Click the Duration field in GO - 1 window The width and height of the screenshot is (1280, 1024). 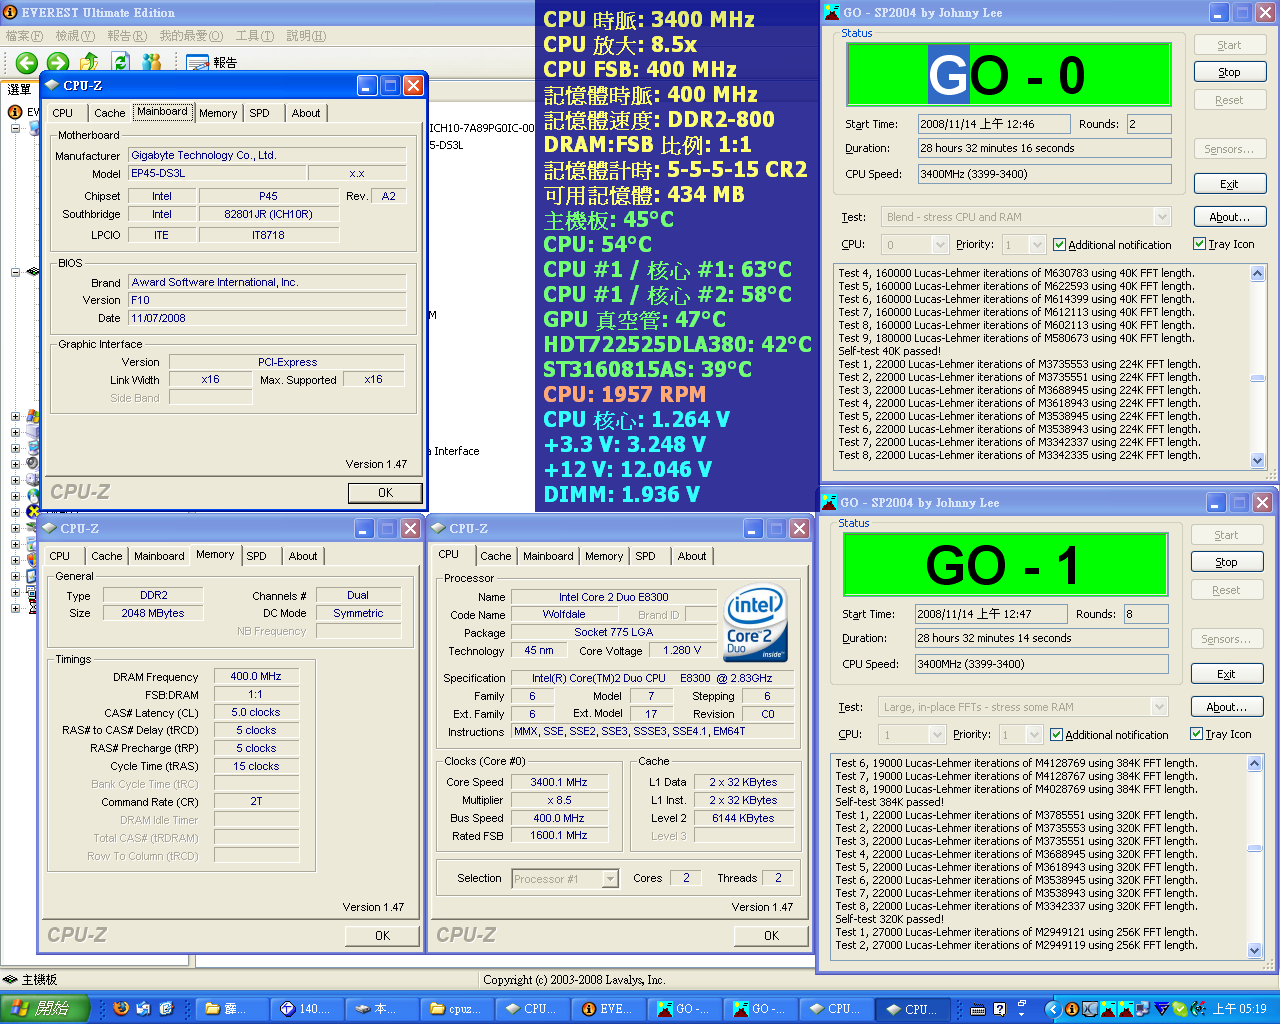tap(1041, 638)
